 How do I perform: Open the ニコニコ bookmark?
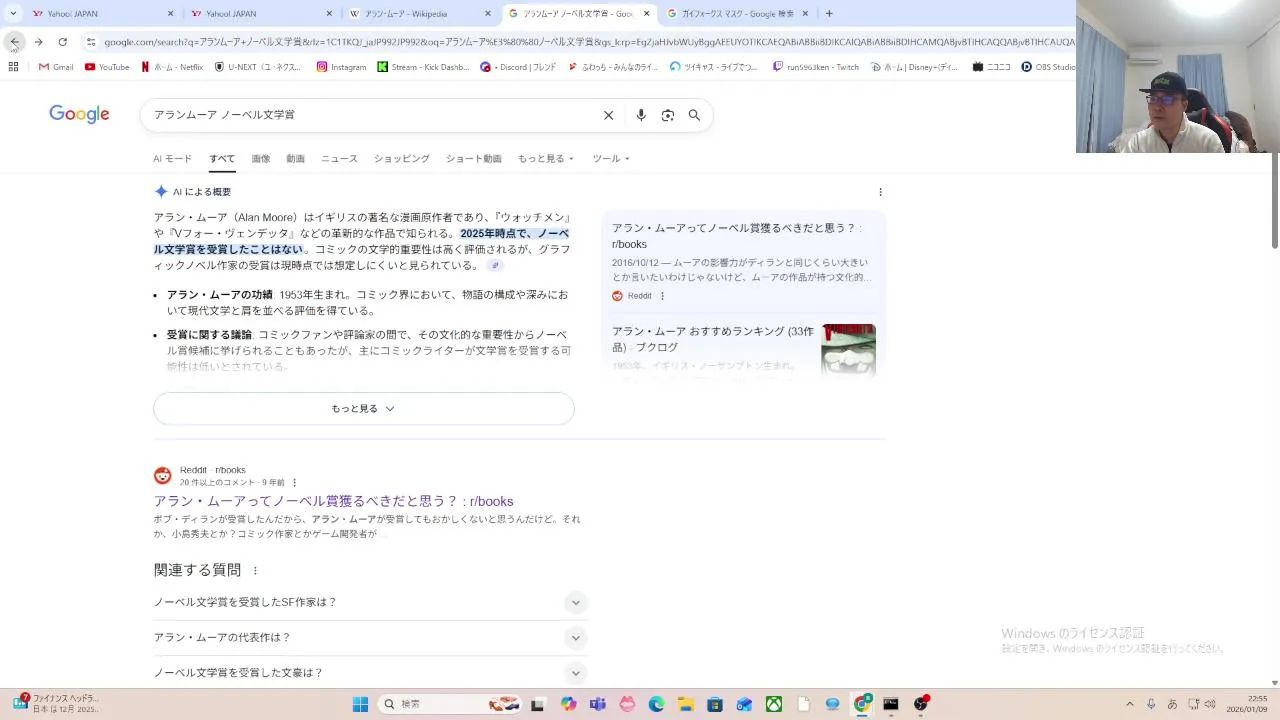pyautogui.click(x=991, y=67)
